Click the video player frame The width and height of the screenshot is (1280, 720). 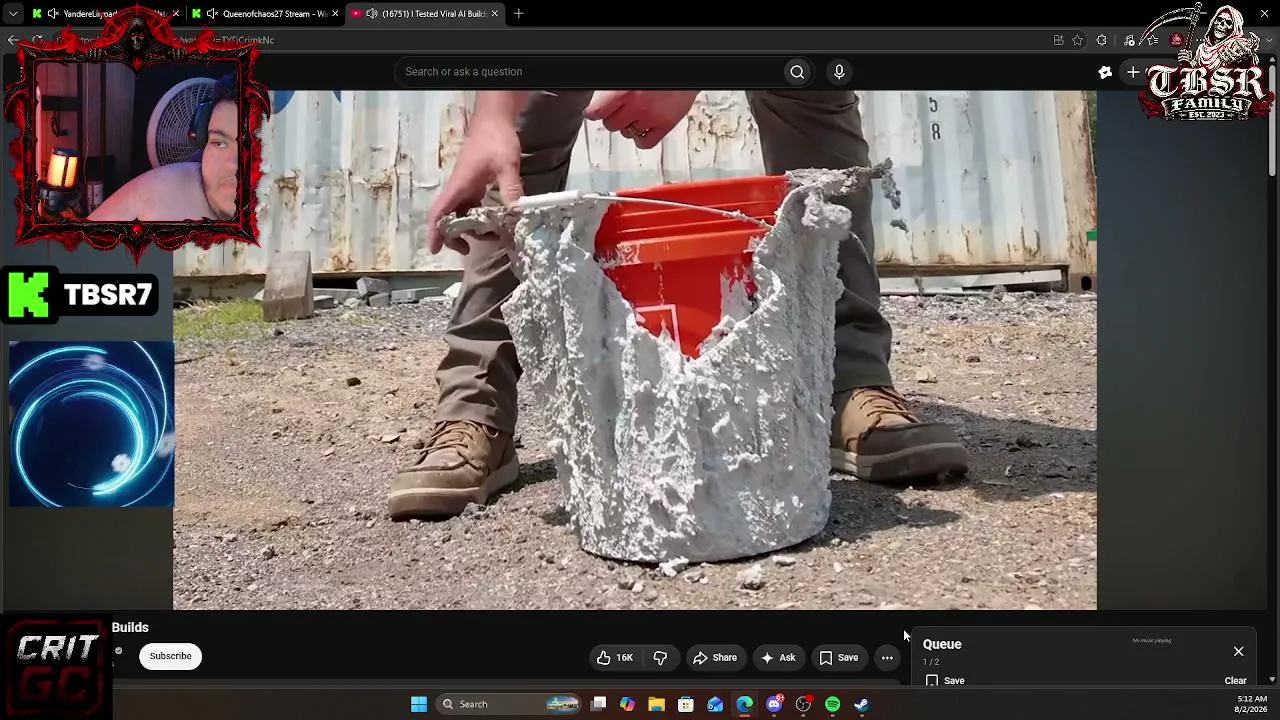pos(635,350)
